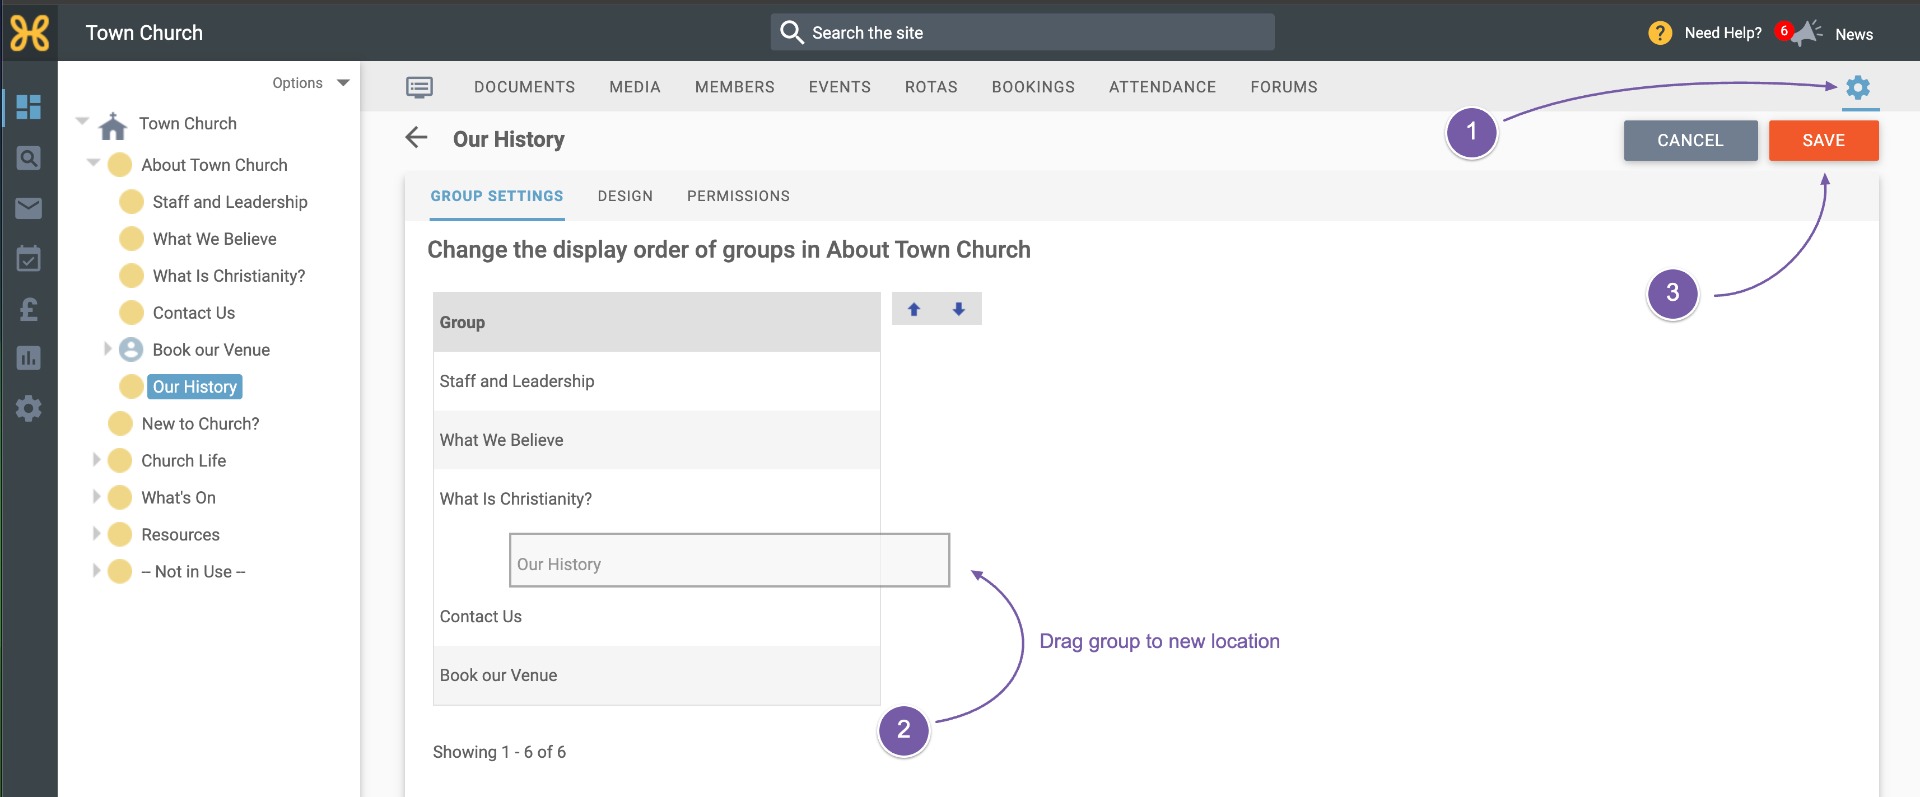
Task: Click the Save button
Action: point(1823,140)
